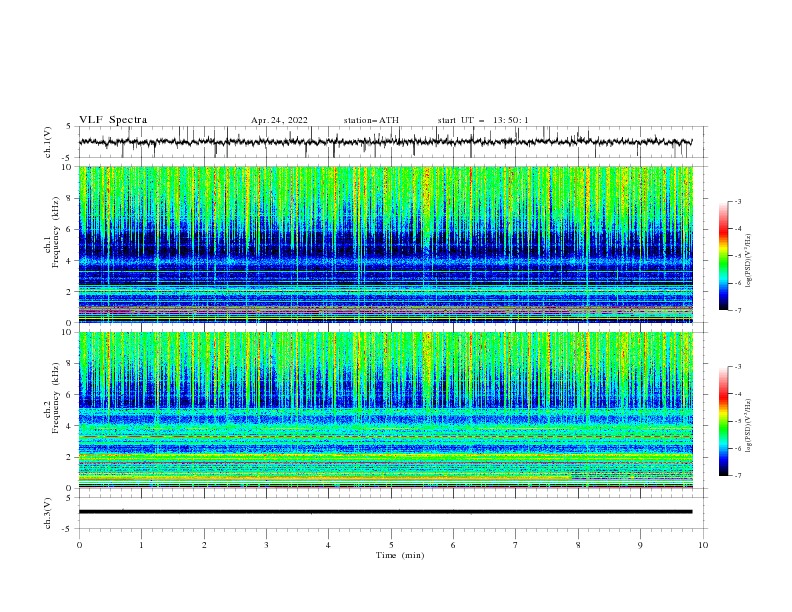Click the date 'Apr. 24, 2022'
Screen dimensions: 792x612
279,120
